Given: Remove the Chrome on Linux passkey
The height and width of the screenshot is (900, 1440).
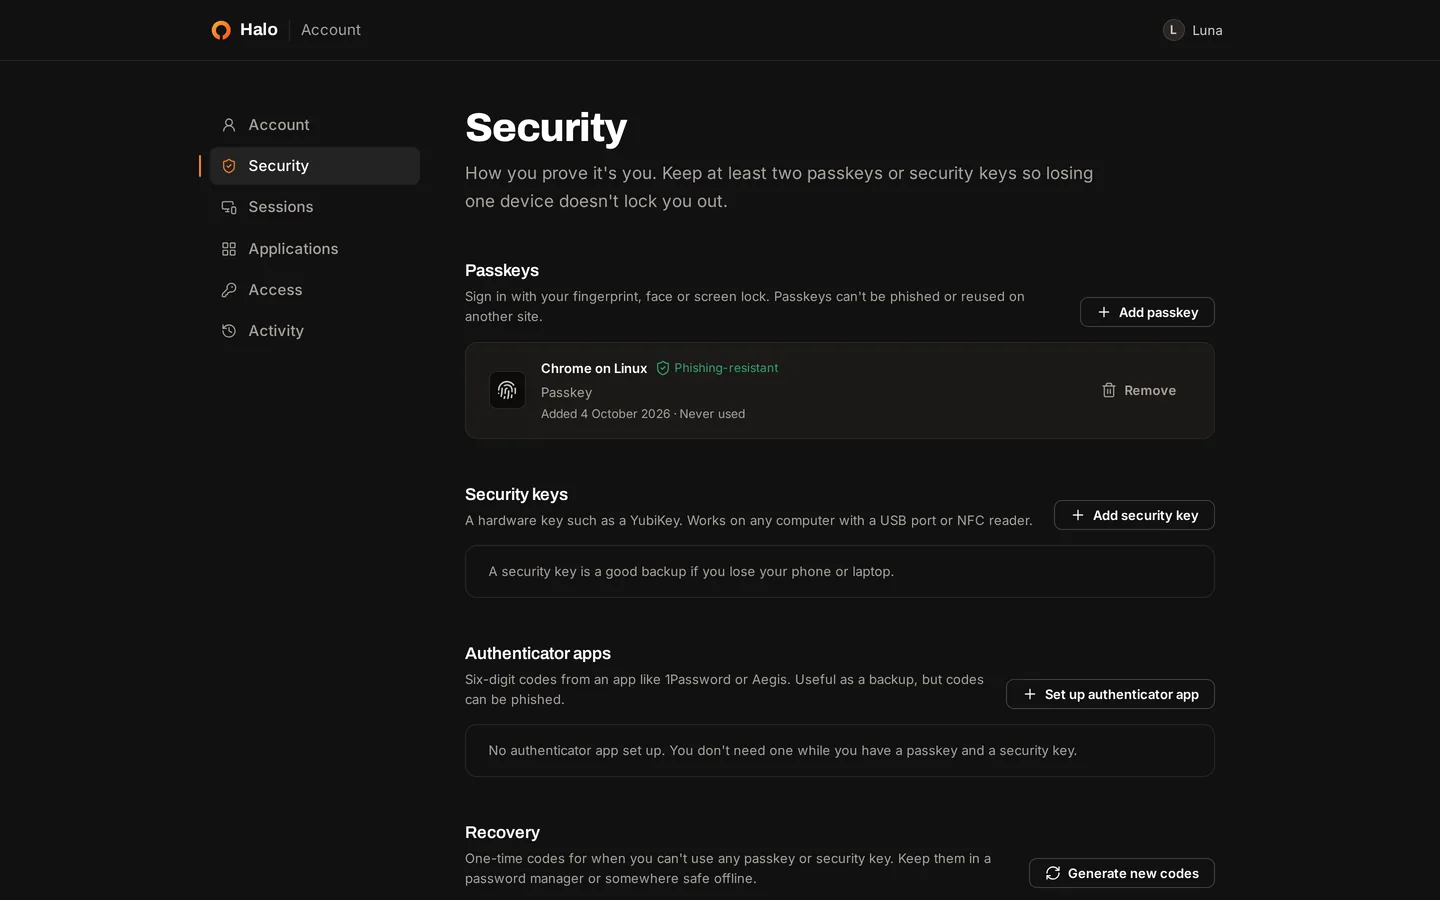Looking at the screenshot, I should click(1139, 390).
